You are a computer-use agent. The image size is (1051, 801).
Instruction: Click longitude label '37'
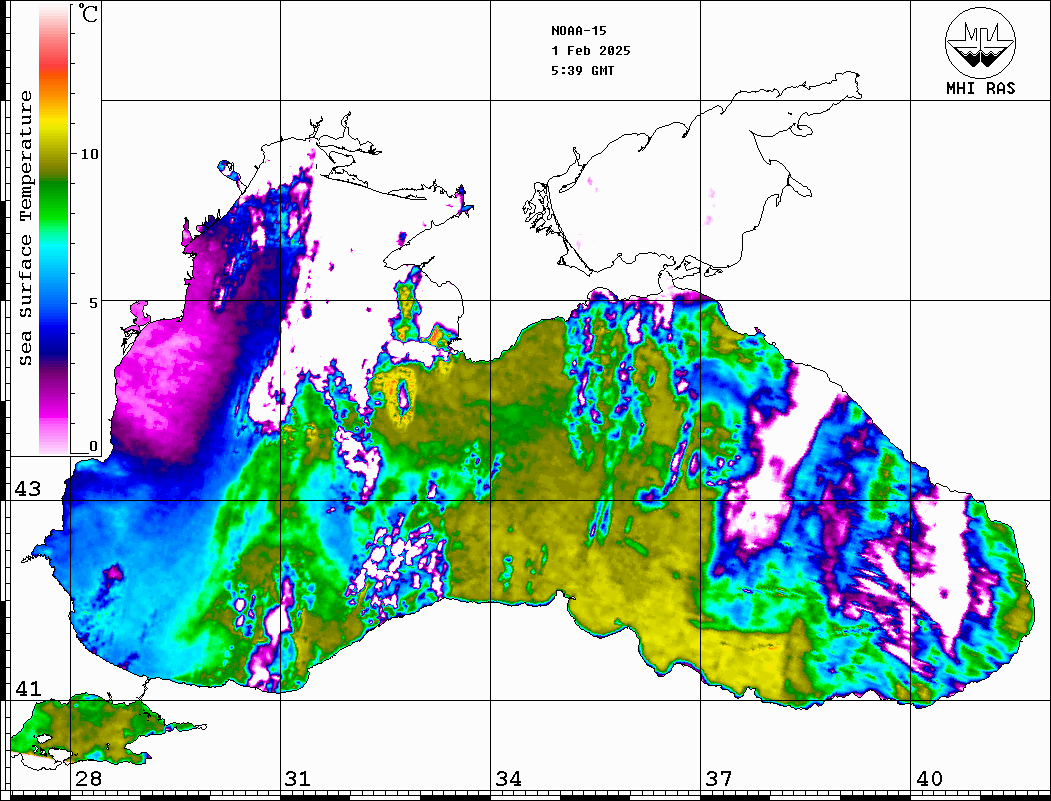point(719,778)
